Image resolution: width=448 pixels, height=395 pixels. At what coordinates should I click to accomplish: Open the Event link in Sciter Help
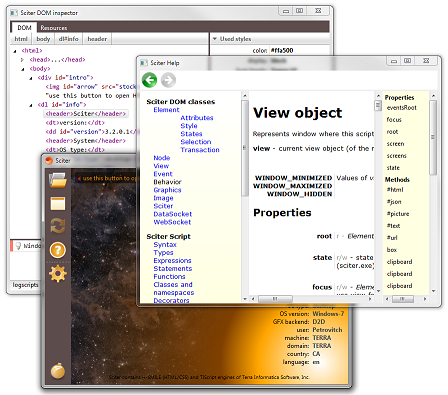[163, 174]
